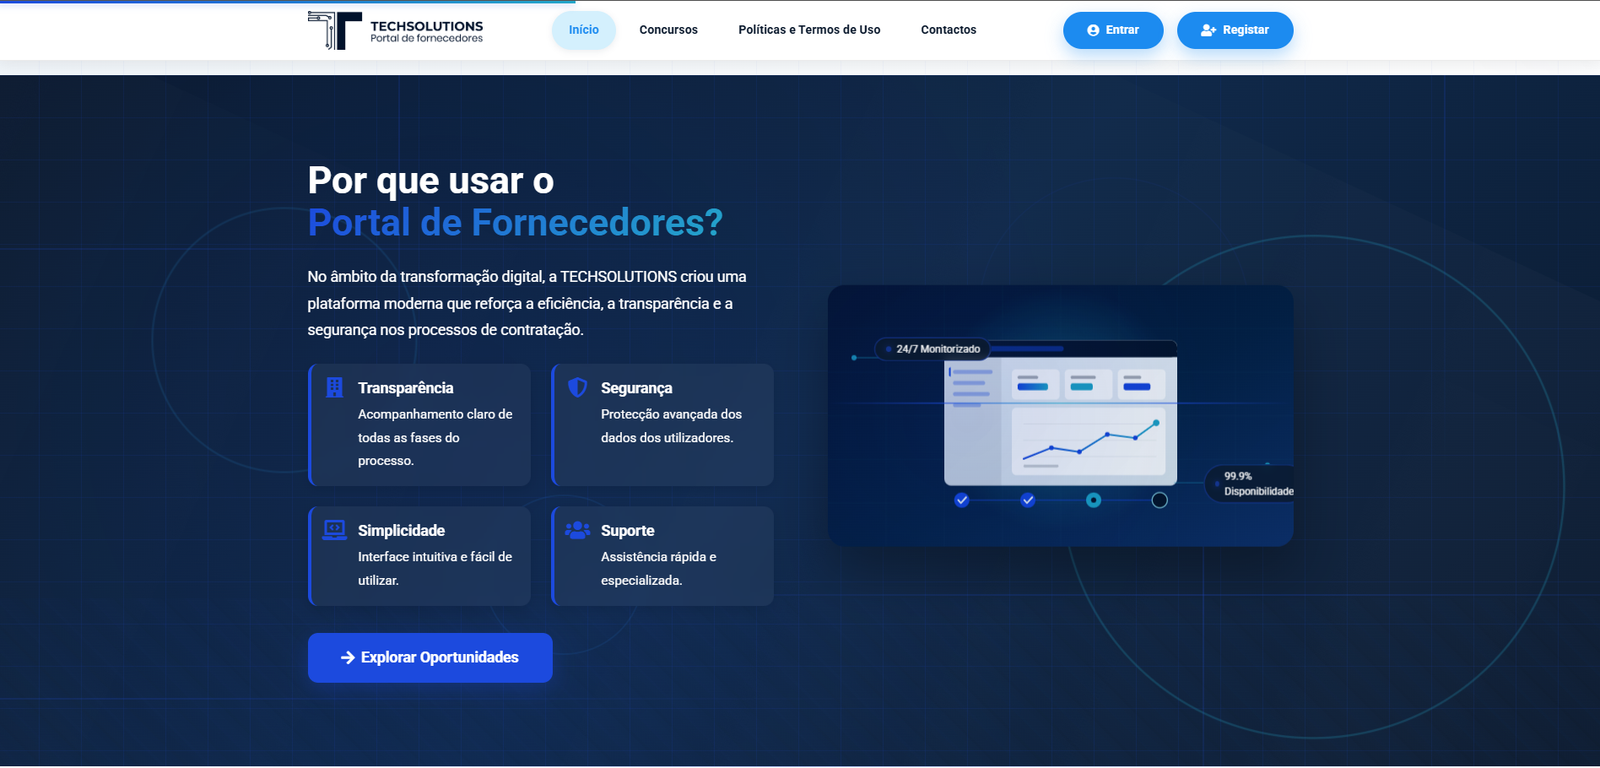Click the 24/7 Monitorizado badge
This screenshot has width=1600, height=768.
click(933, 349)
